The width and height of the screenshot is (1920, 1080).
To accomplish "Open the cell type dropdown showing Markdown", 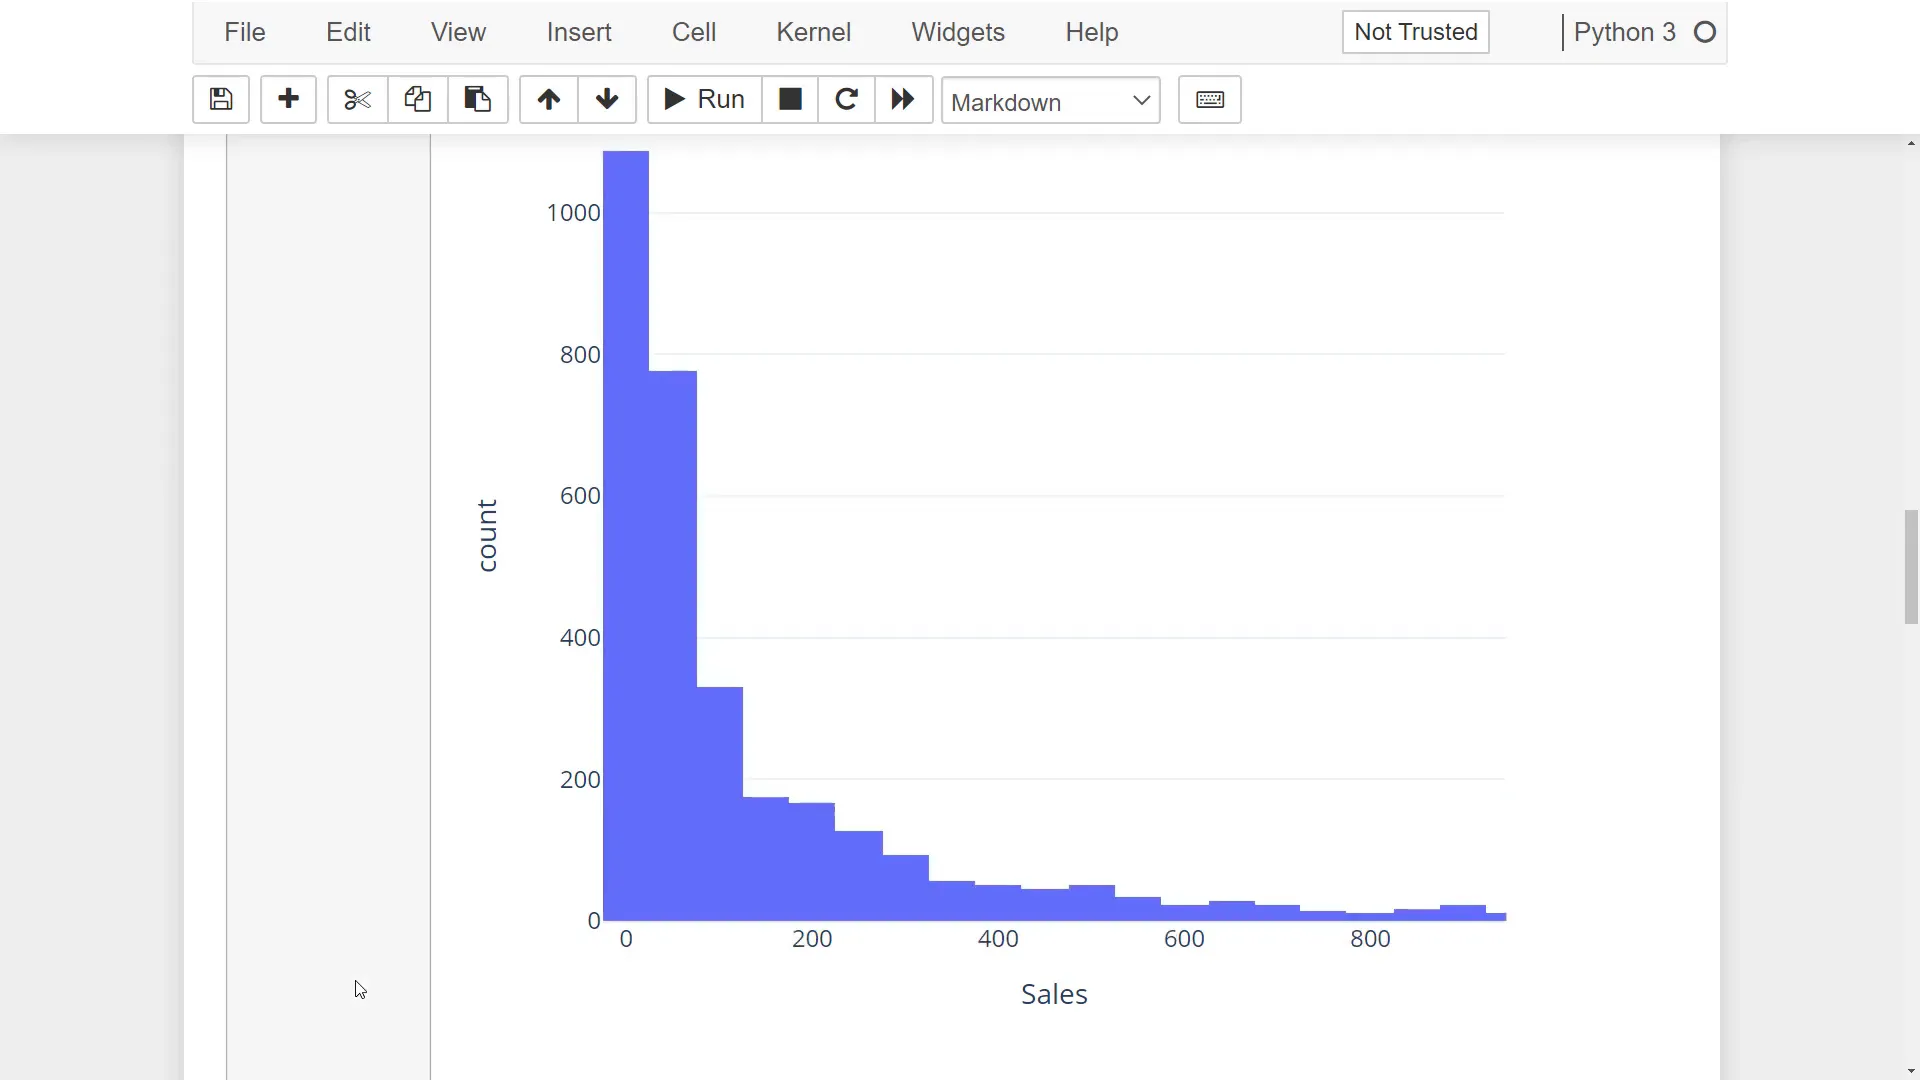I will pyautogui.click(x=1050, y=100).
